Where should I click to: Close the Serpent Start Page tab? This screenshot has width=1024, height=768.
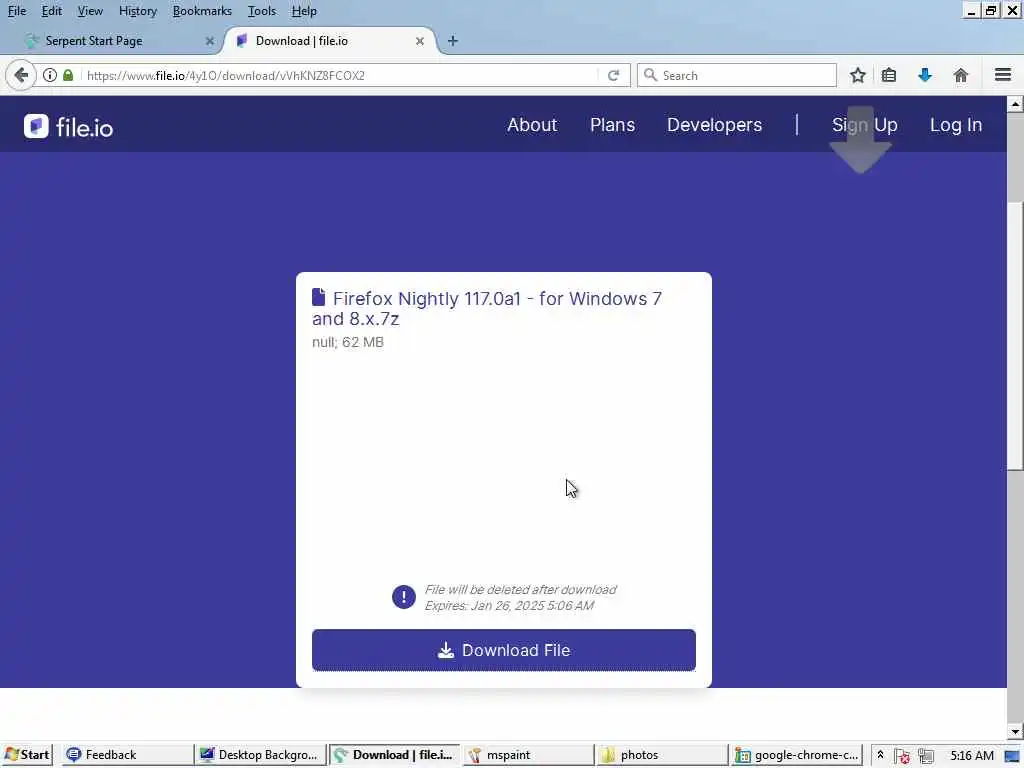[210, 41]
